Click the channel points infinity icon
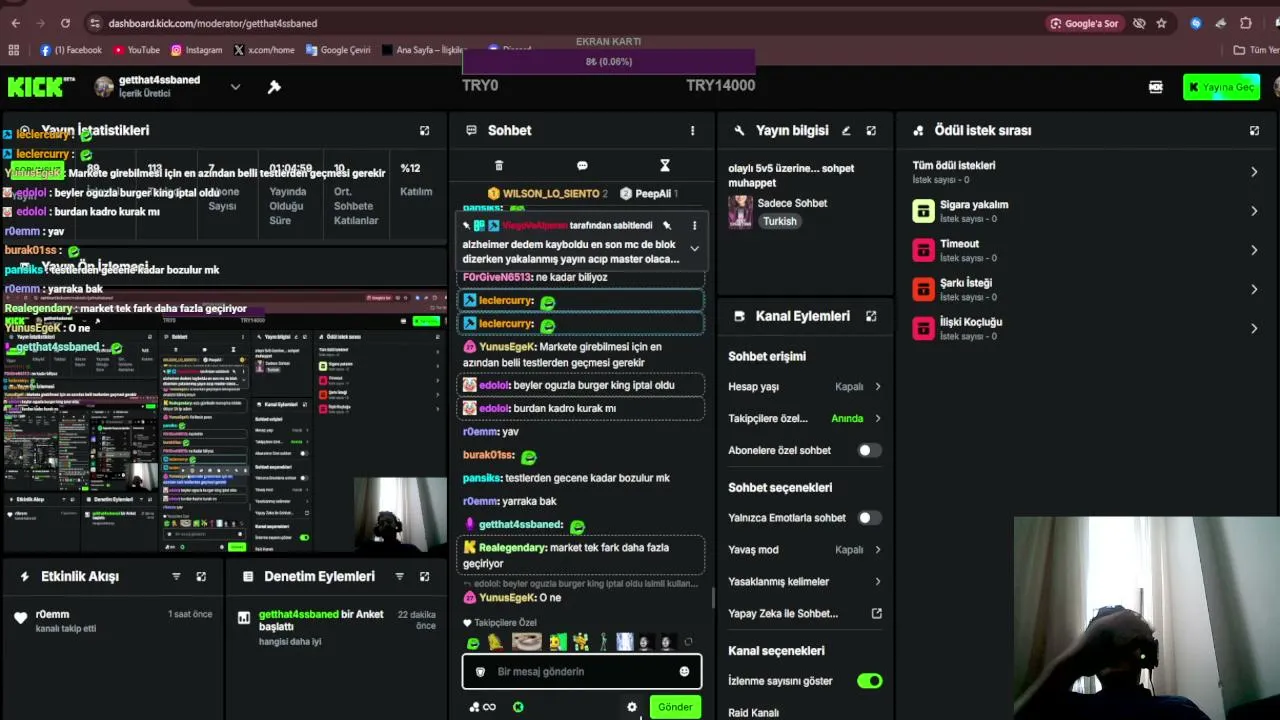1280x720 pixels. pyautogui.click(x=482, y=707)
